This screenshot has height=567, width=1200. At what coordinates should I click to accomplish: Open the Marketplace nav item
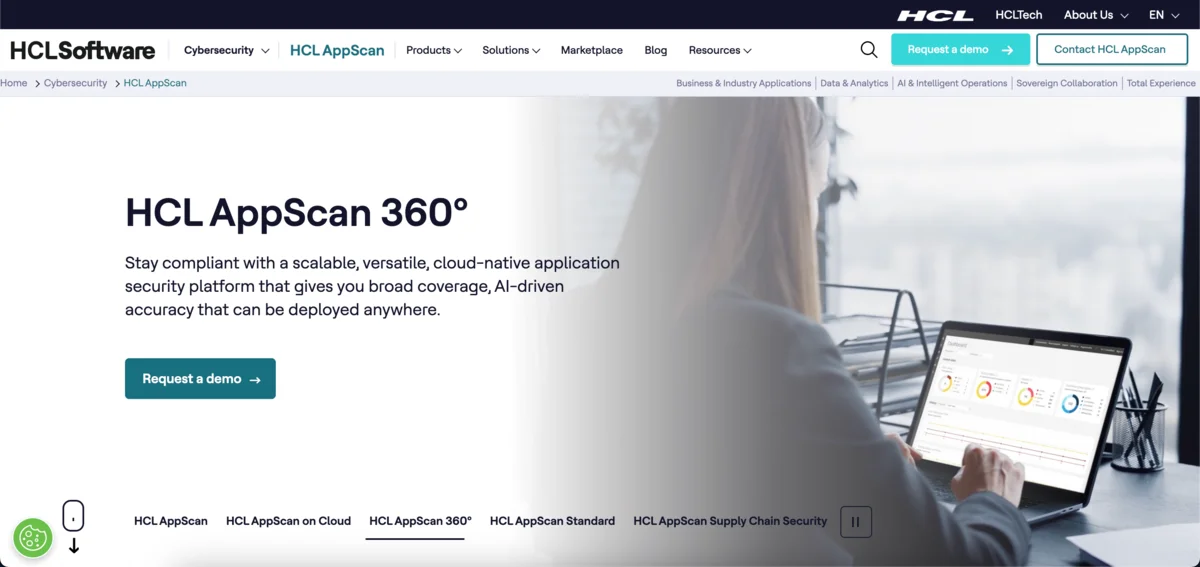pos(592,50)
